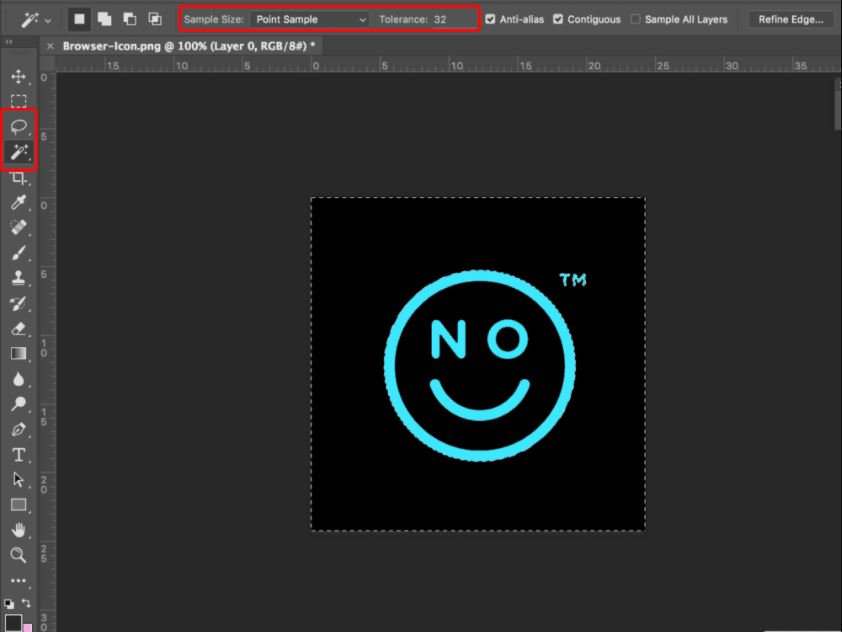The width and height of the screenshot is (842, 632).
Task: Disable the Contiguous option
Action: tap(557, 18)
